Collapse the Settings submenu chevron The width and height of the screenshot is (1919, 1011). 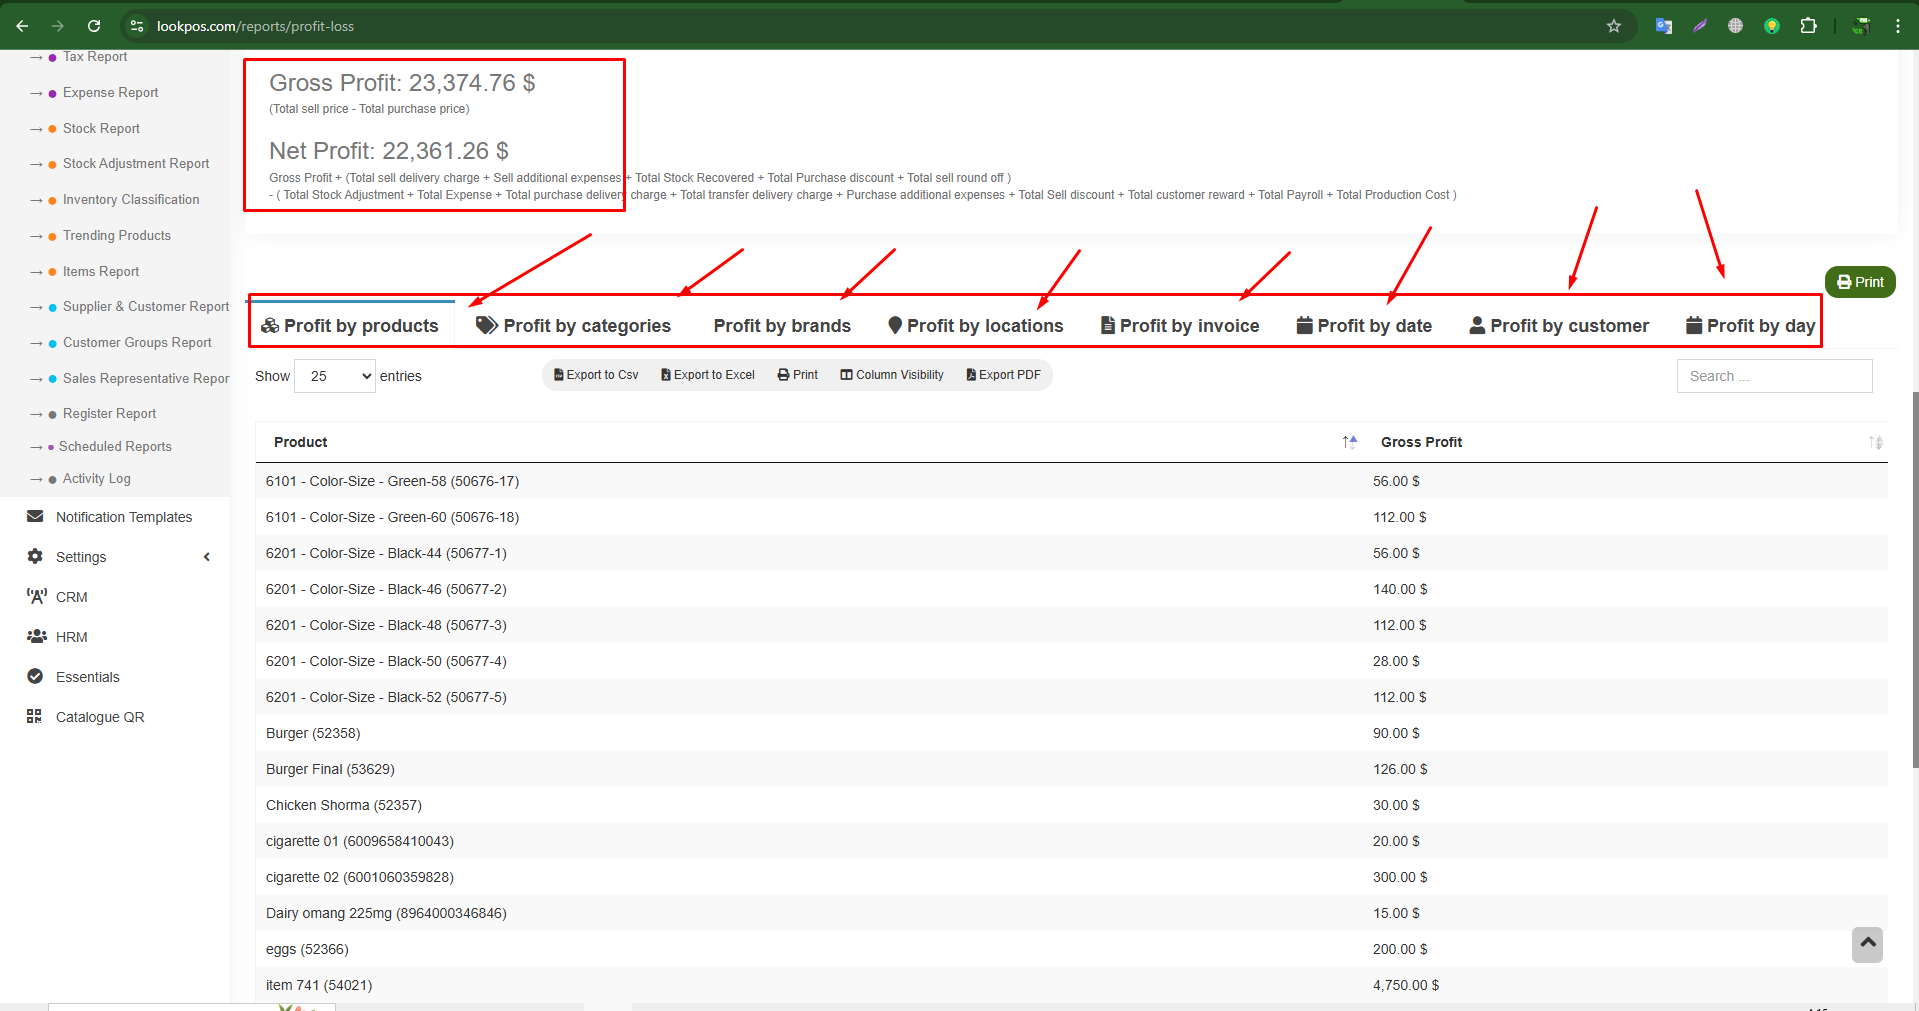[207, 556]
